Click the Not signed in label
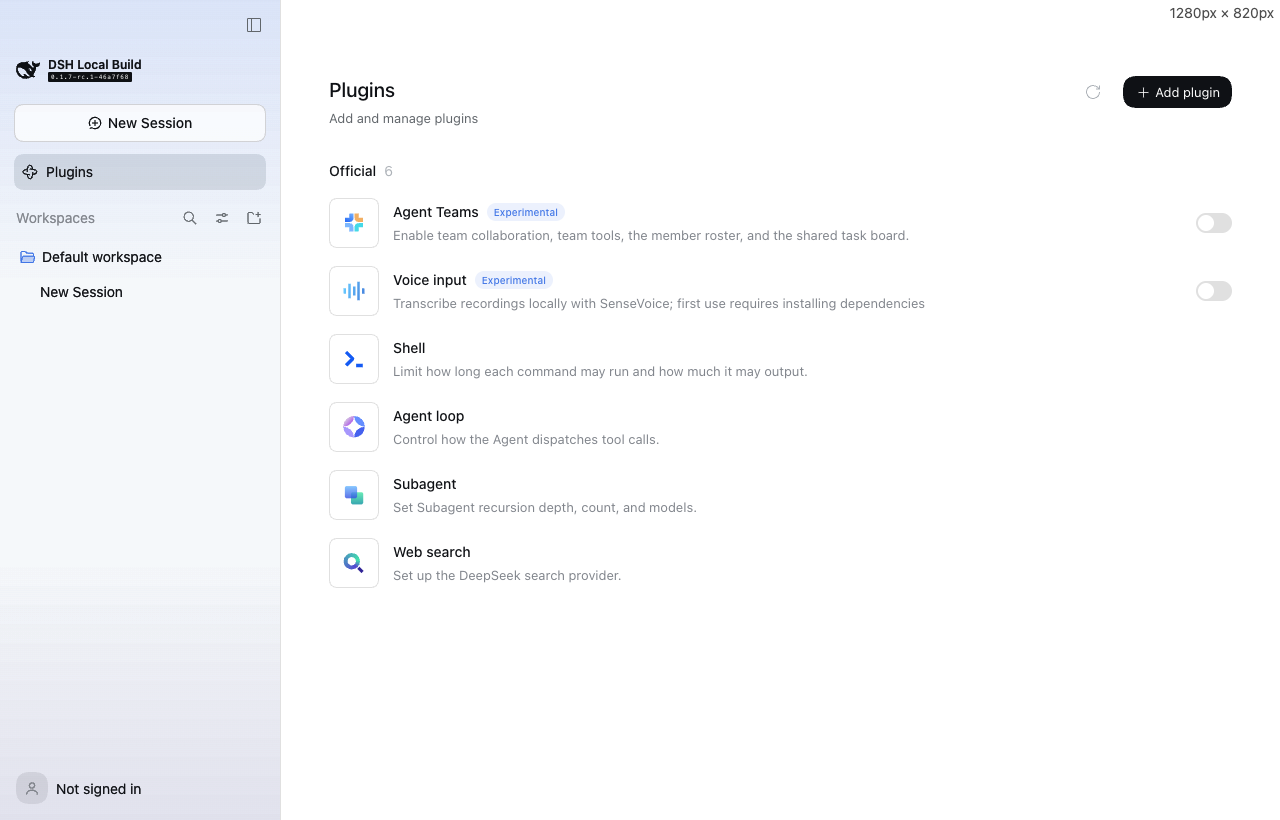Image resolution: width=1280 pixels, height=820 pixels. coord(98,789)
